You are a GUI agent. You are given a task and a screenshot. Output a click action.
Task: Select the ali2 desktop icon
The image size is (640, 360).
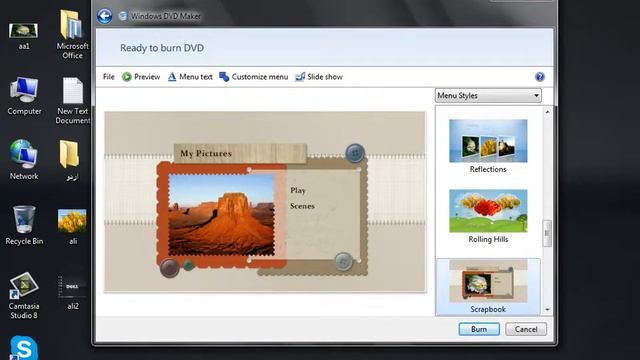[x=72, y=292]
